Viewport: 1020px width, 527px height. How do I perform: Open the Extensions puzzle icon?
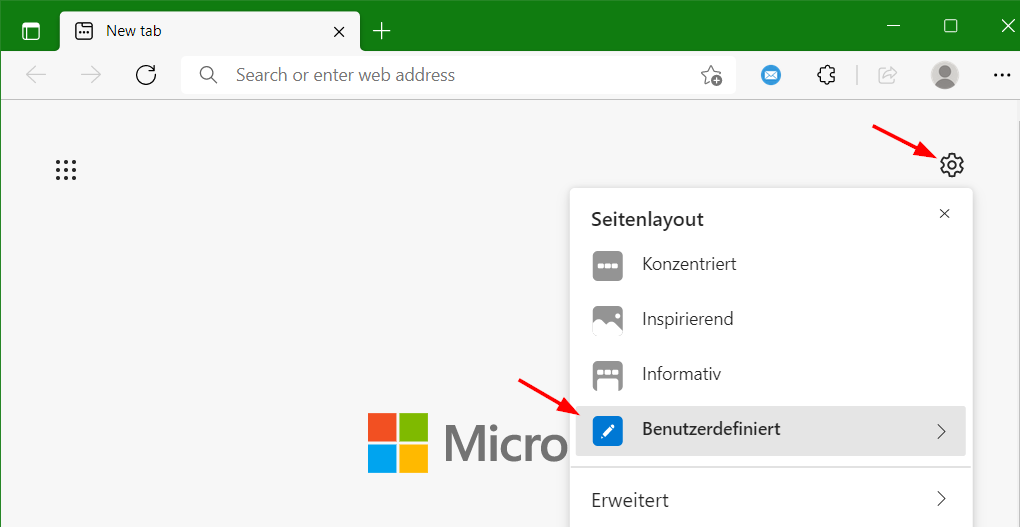pyautogui.click(x=826, y=75)
